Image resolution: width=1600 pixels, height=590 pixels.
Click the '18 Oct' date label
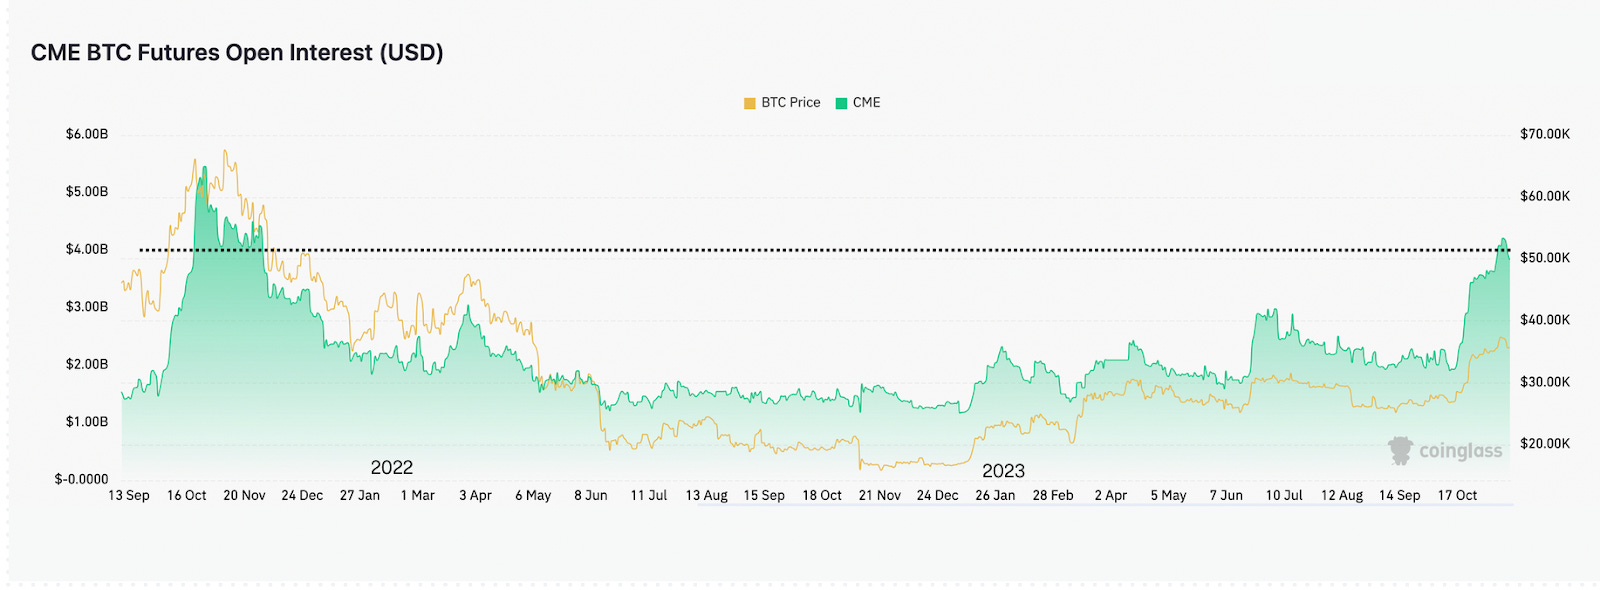(x=822, y=496)
